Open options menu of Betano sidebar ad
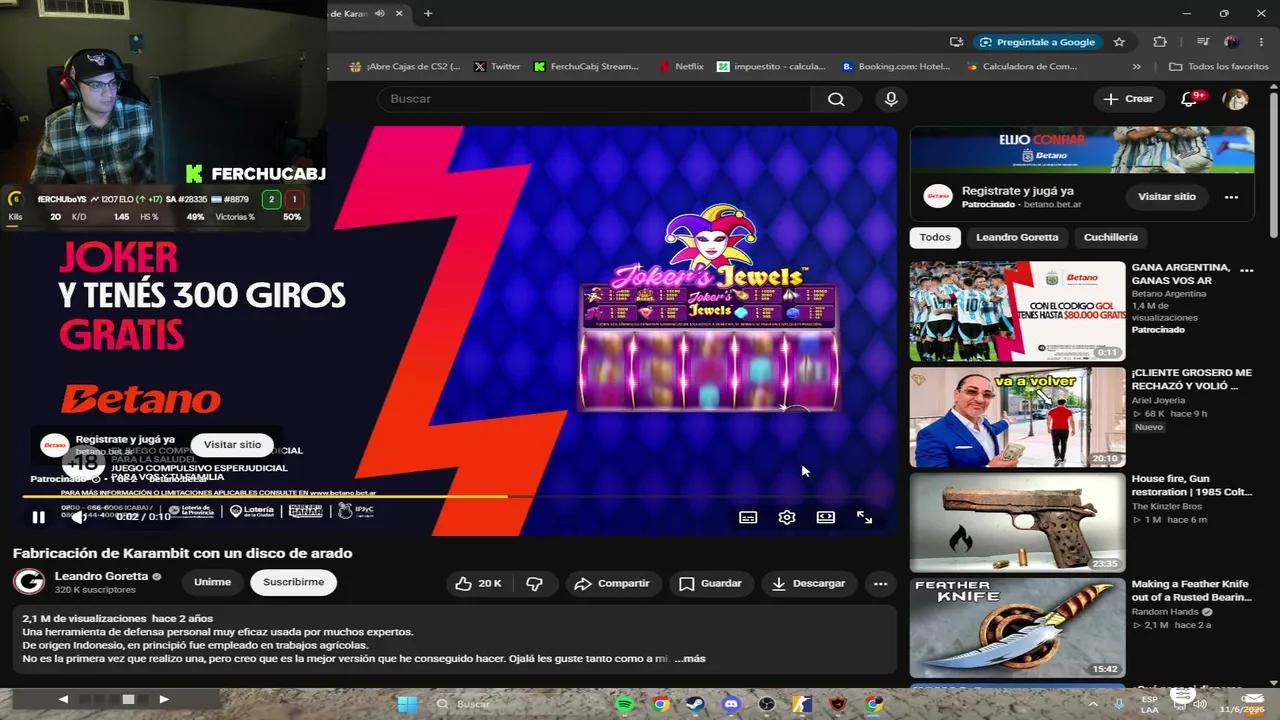 1231,197
